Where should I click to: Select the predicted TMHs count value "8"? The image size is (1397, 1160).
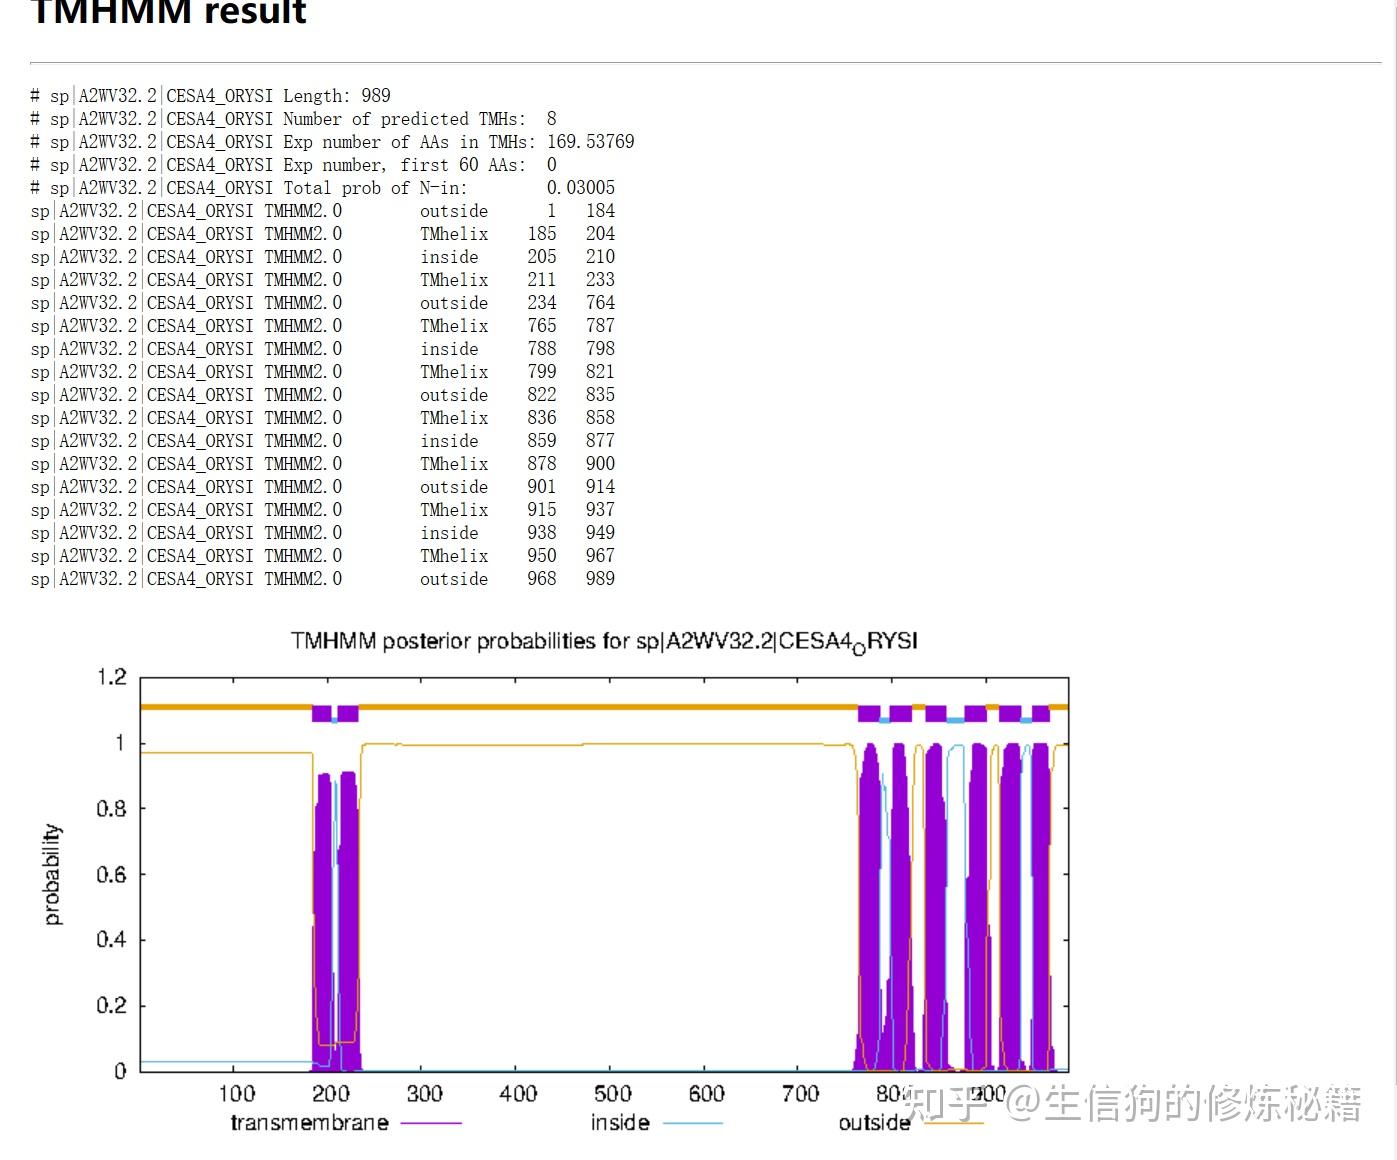(x=551, y=119)
